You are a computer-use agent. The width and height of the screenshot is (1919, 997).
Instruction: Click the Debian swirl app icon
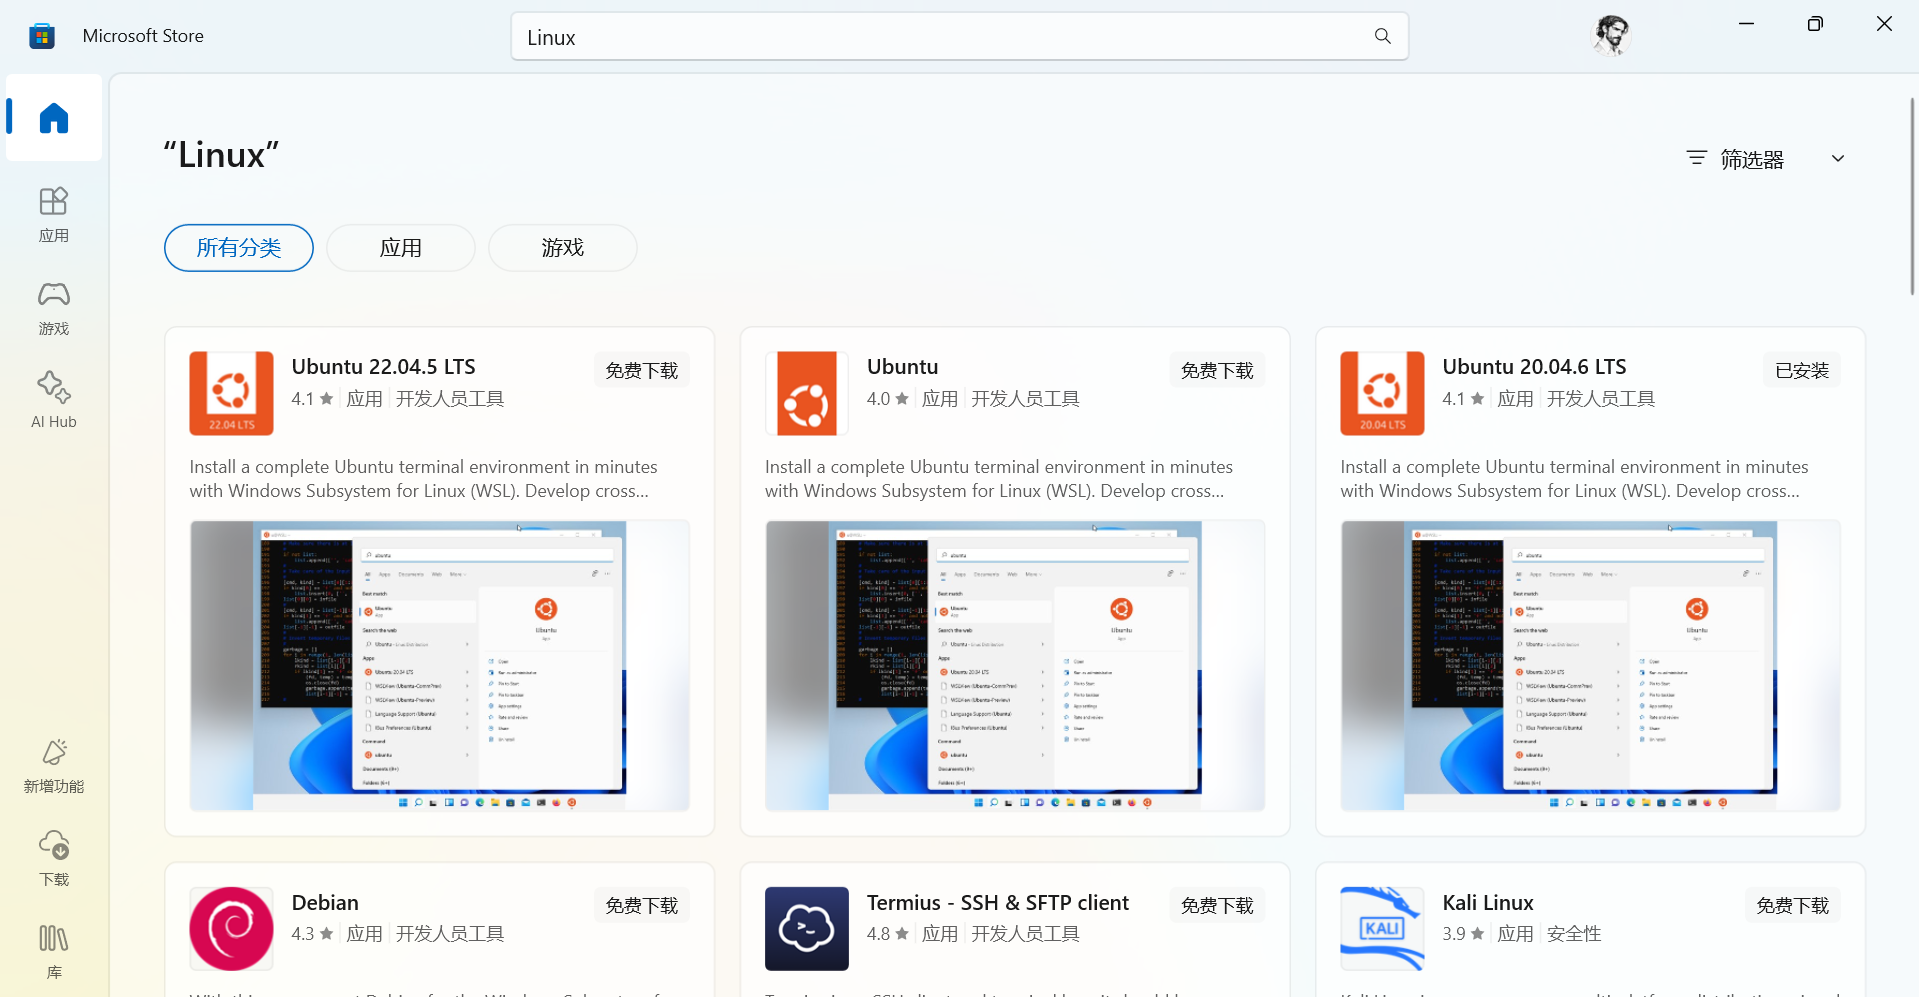(x=231, y=929)
